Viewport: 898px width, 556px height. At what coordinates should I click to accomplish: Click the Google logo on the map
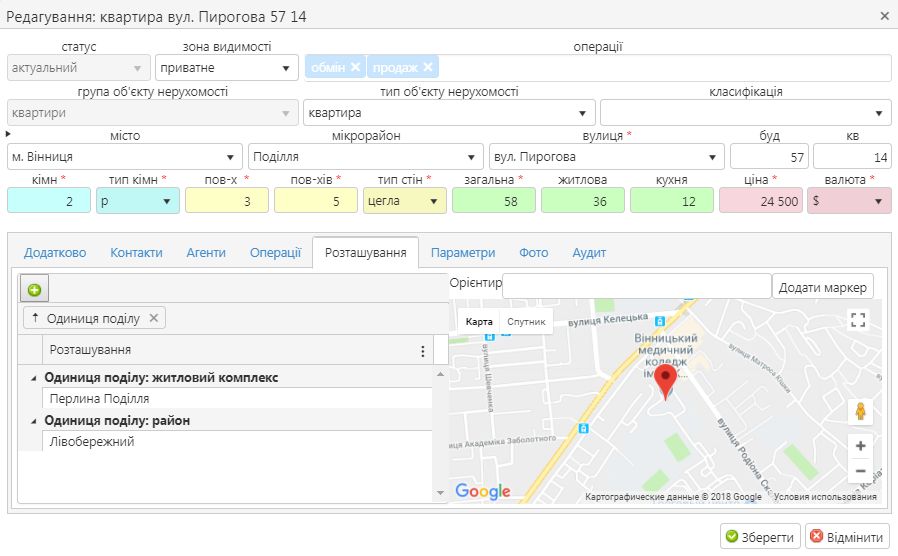pyautogui.click(x=482, y=491)
